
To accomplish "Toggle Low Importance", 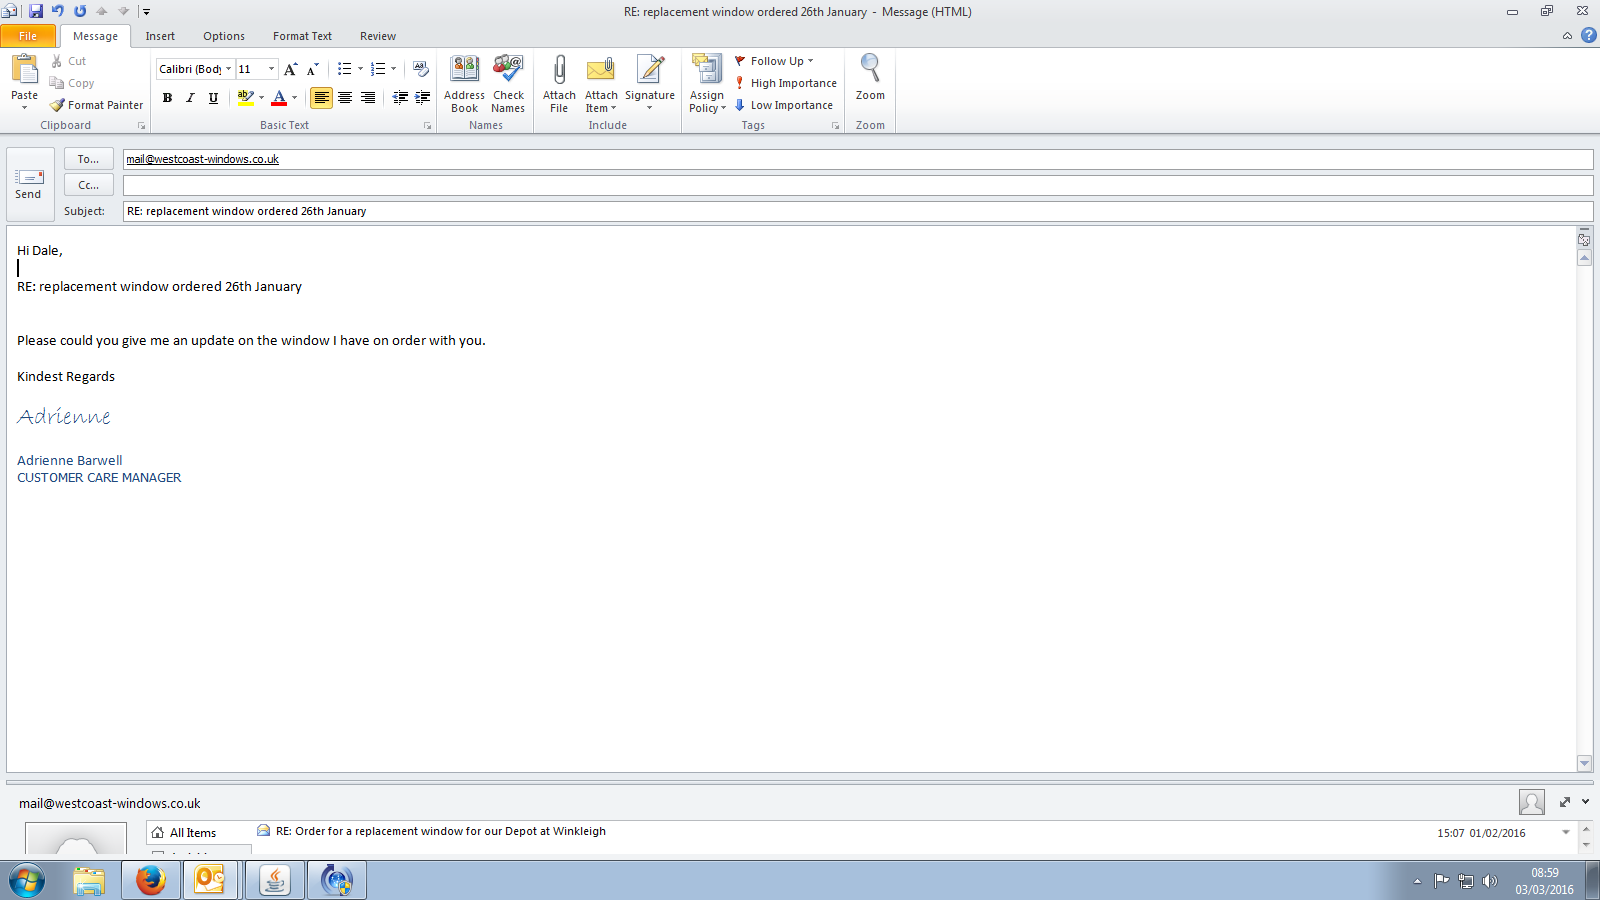I will pyautogui.click(x=783, y=105).
